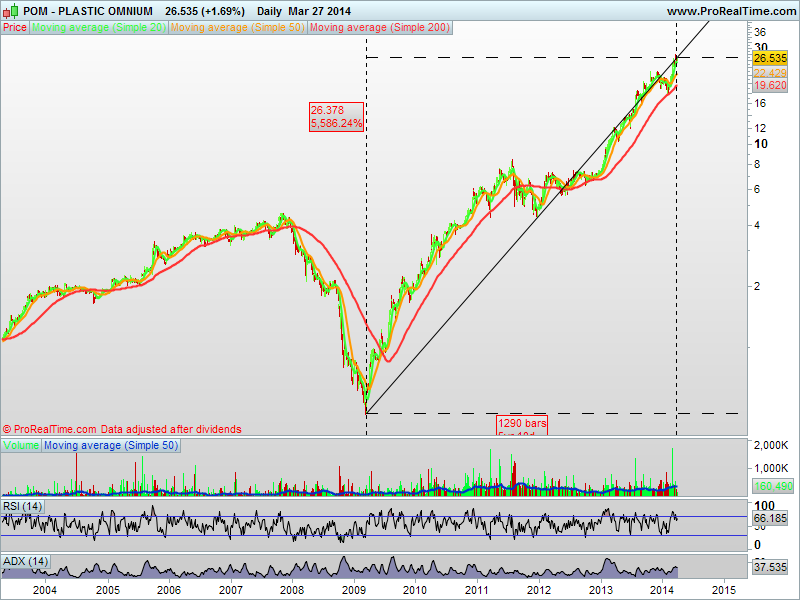This screenshot has width=800, height=600.
Task: Click the 2009 label on time axis
Action: tap(354, 590)
